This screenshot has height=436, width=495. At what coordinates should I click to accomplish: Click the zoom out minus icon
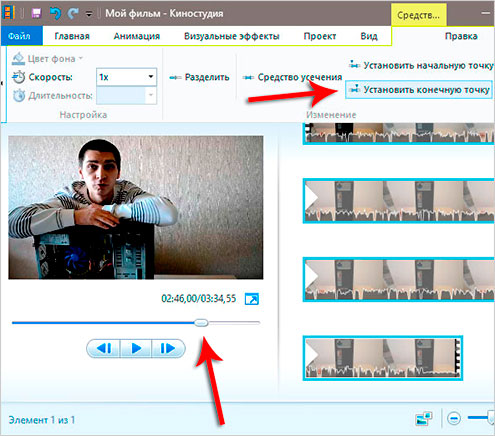click(x=454, y=418)
